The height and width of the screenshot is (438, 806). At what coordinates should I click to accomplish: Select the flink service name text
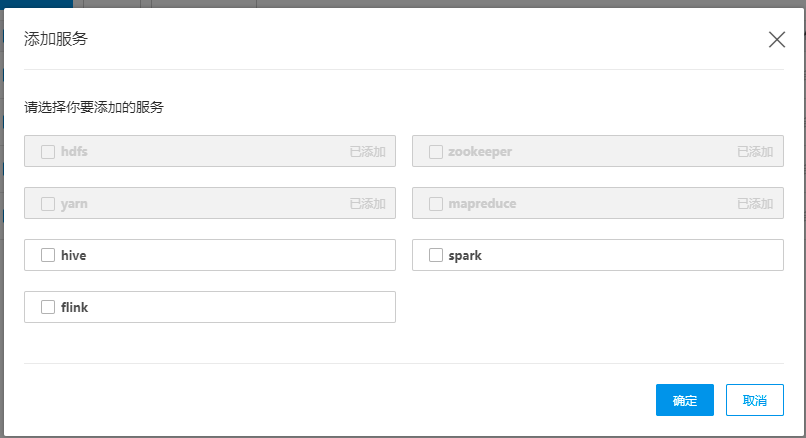(x=75, y=307)
